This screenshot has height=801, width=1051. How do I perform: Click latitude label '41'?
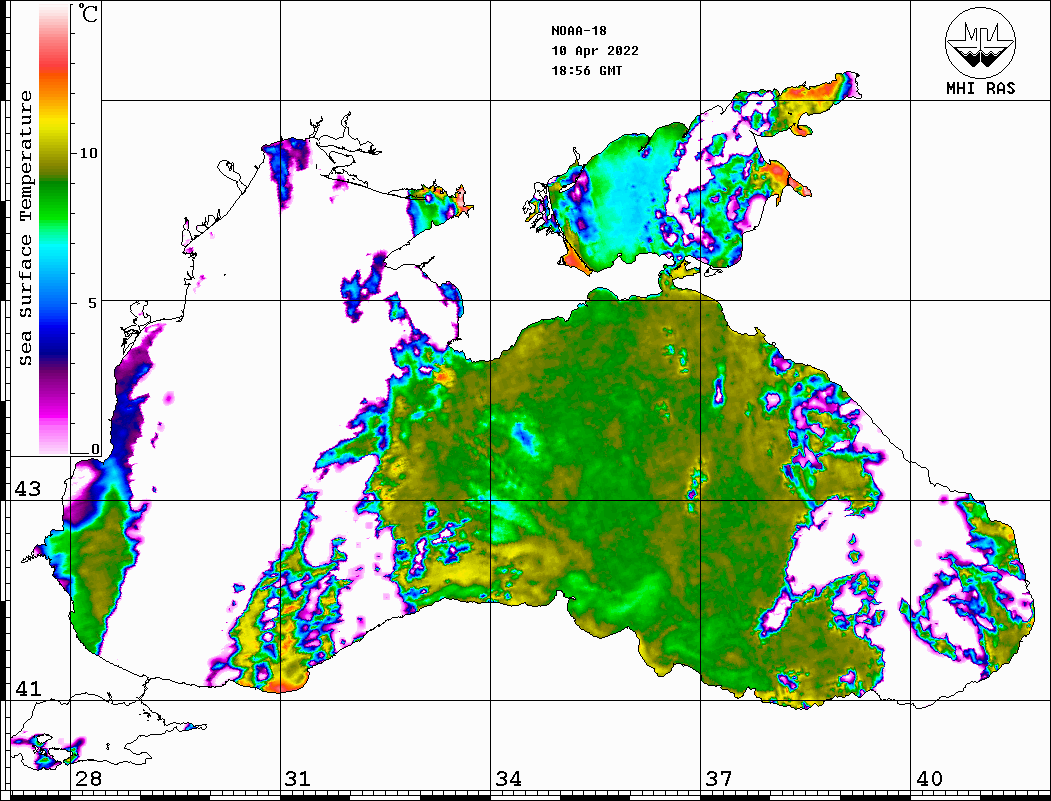click(28, 688)
